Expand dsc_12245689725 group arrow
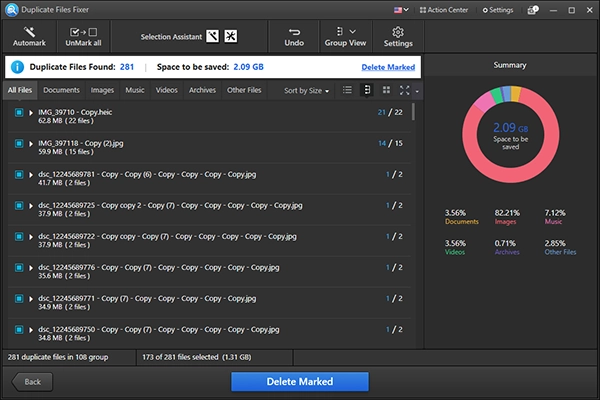The height and width of the screenshot is (400, 600). [x=31, y=206]
